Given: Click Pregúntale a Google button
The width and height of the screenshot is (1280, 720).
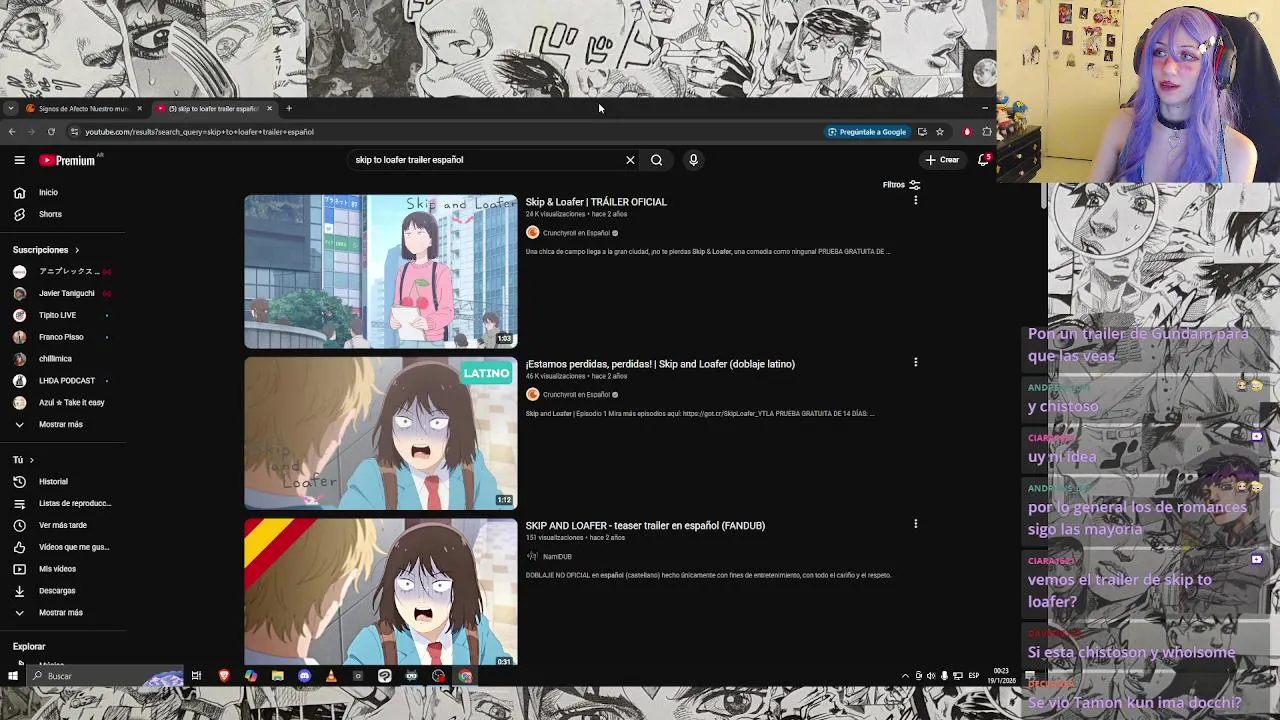Looking at the screenshot, I should (867, 132).
